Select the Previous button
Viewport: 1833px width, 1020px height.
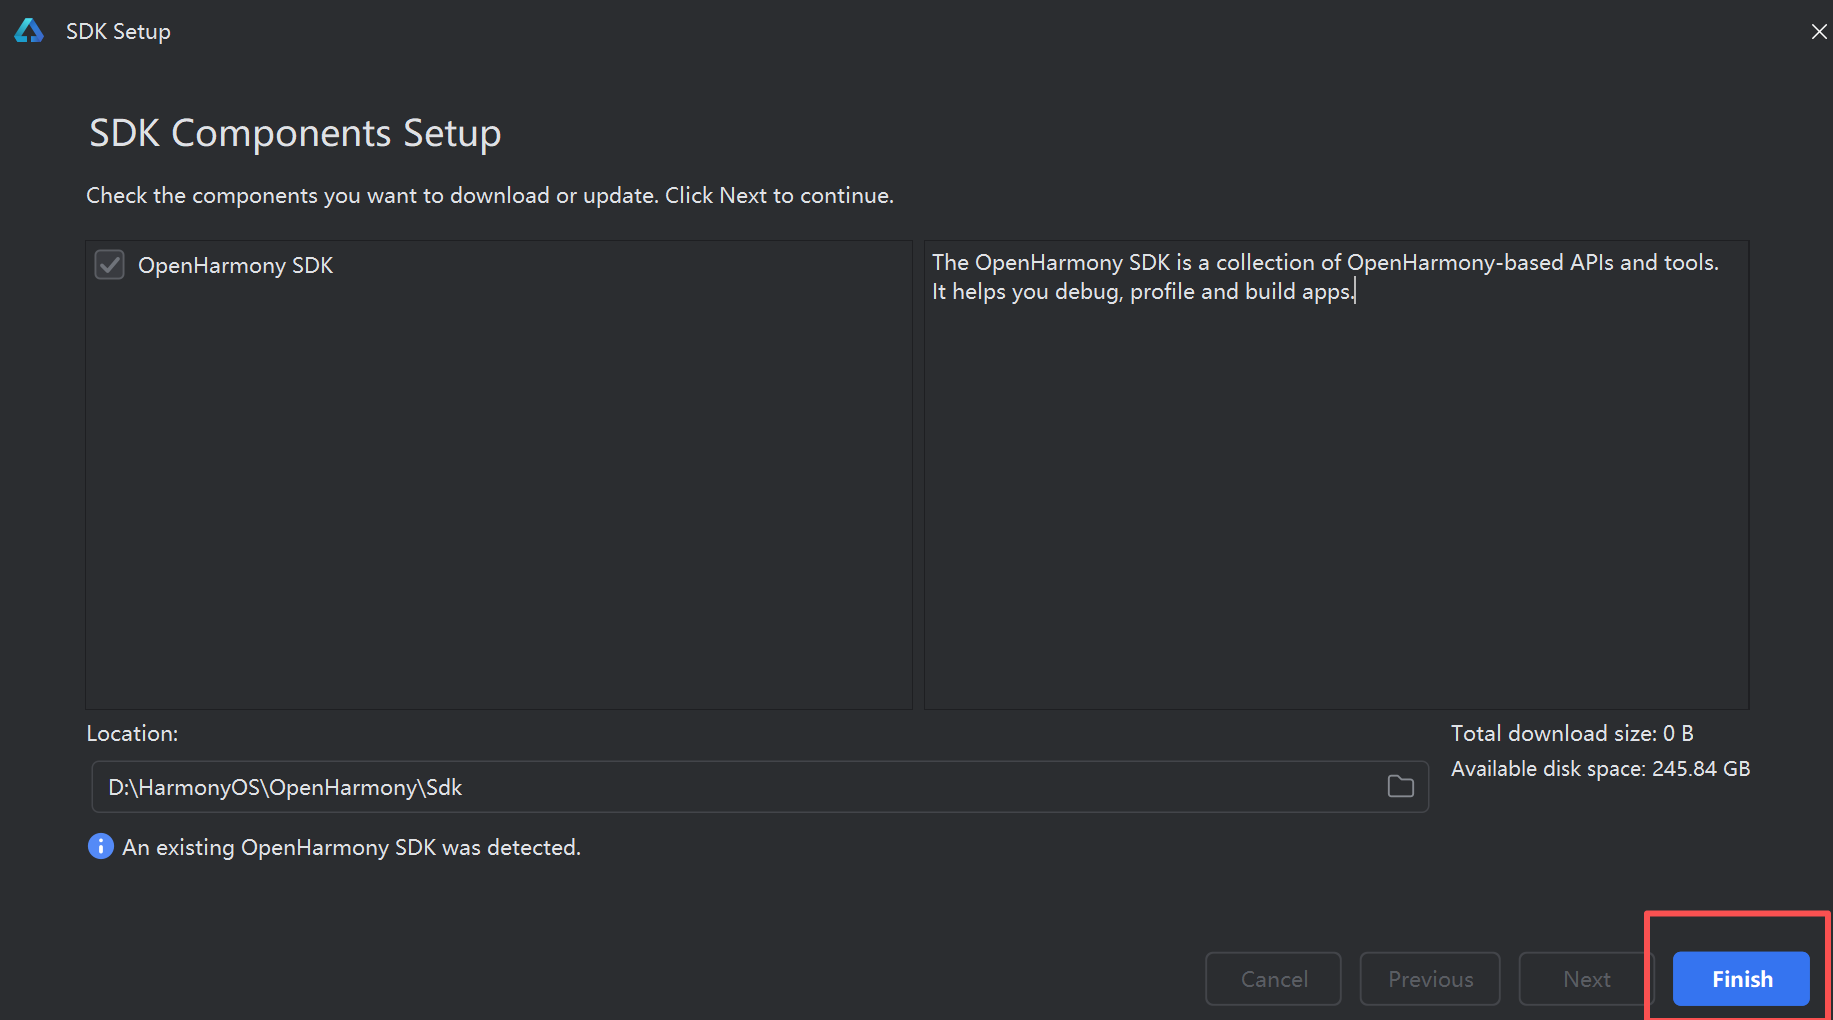tap(1430, 978)
